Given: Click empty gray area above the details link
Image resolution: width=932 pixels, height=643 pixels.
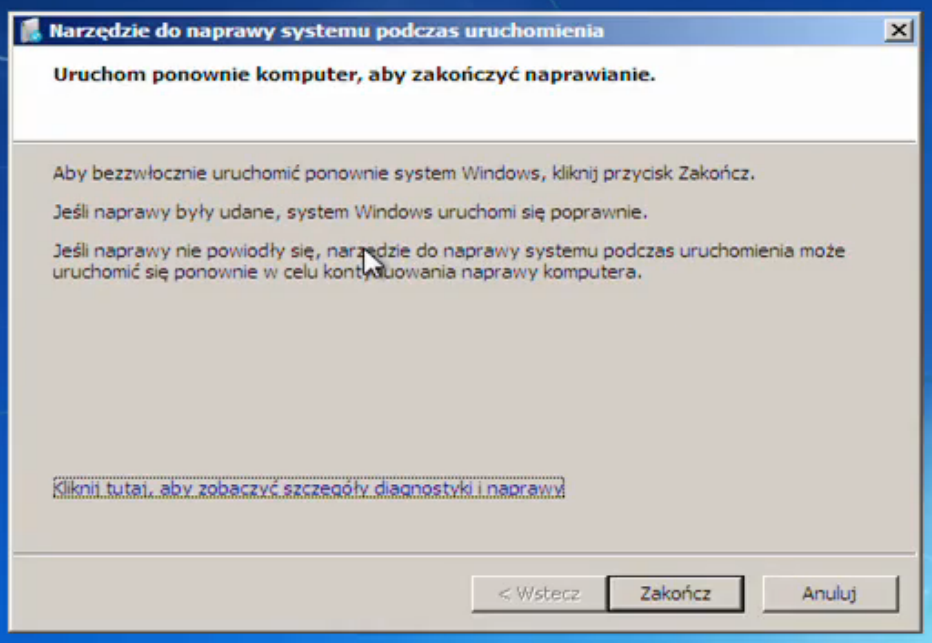Looking at the screenshot, I should [x=464, y=380].
